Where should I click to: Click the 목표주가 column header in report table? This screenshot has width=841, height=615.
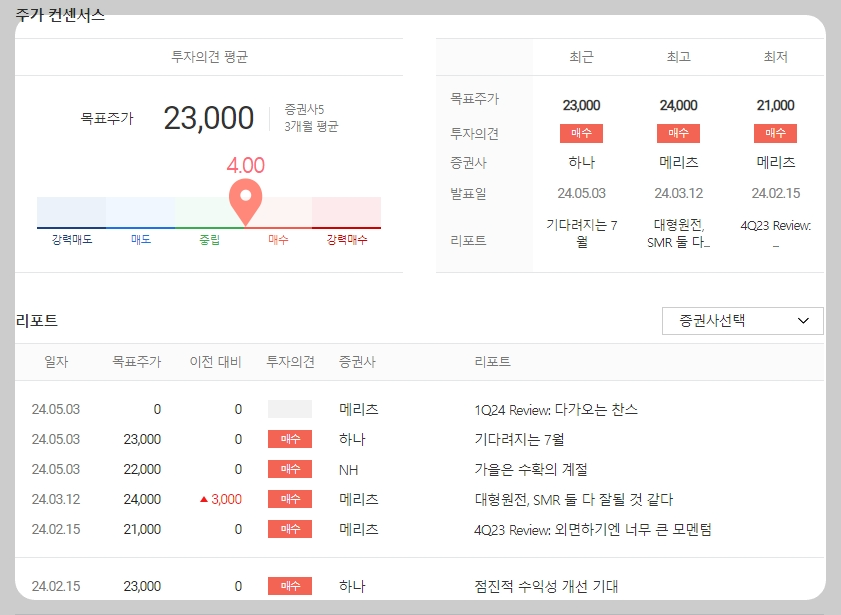coord(136,362)
